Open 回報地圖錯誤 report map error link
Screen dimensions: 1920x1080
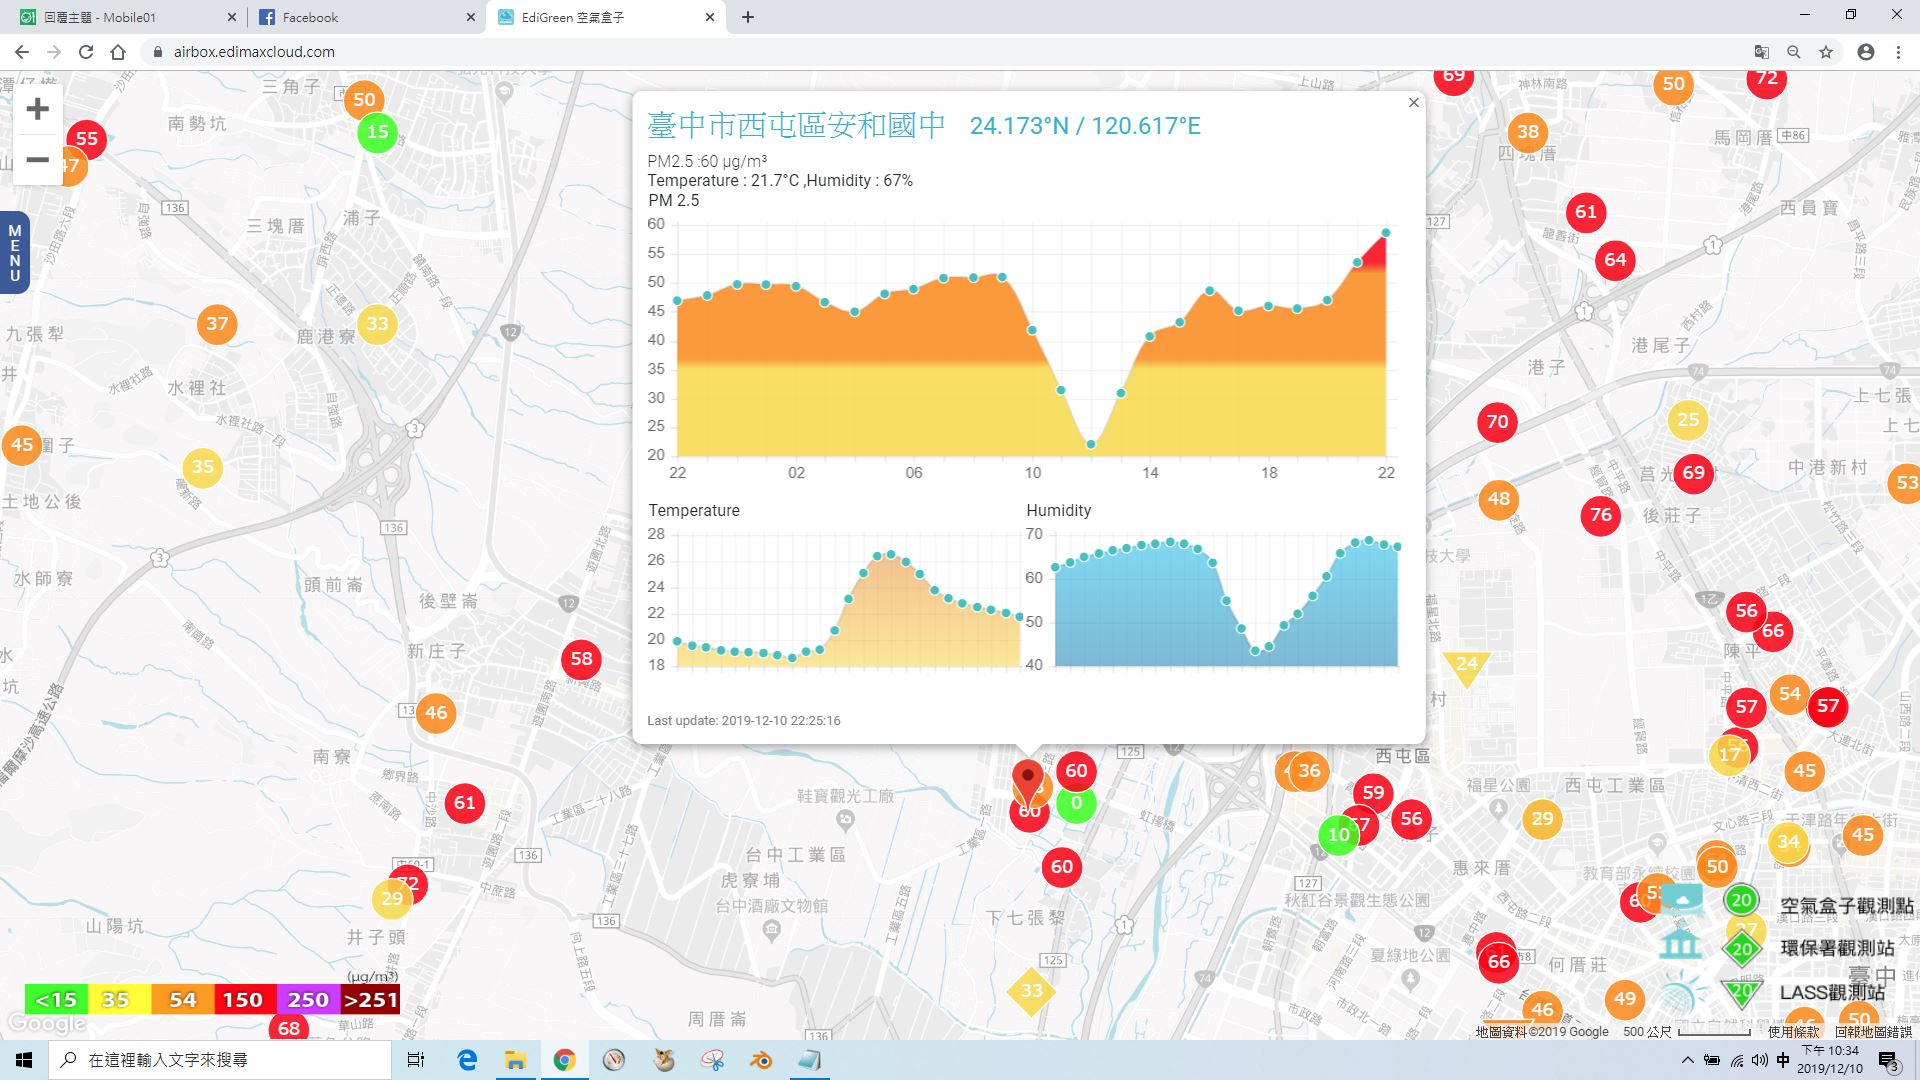pos(1873,1032)
